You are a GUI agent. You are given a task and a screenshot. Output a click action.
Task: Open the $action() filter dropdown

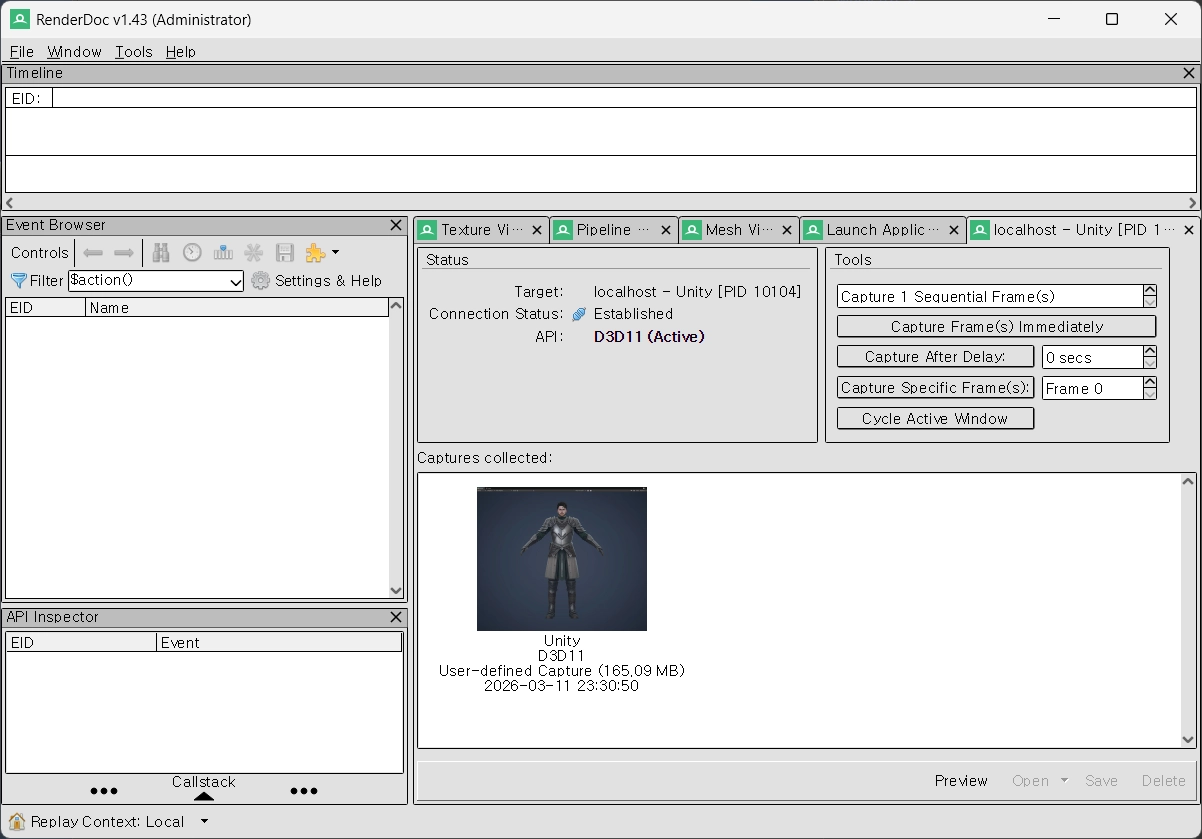point(236,282)
